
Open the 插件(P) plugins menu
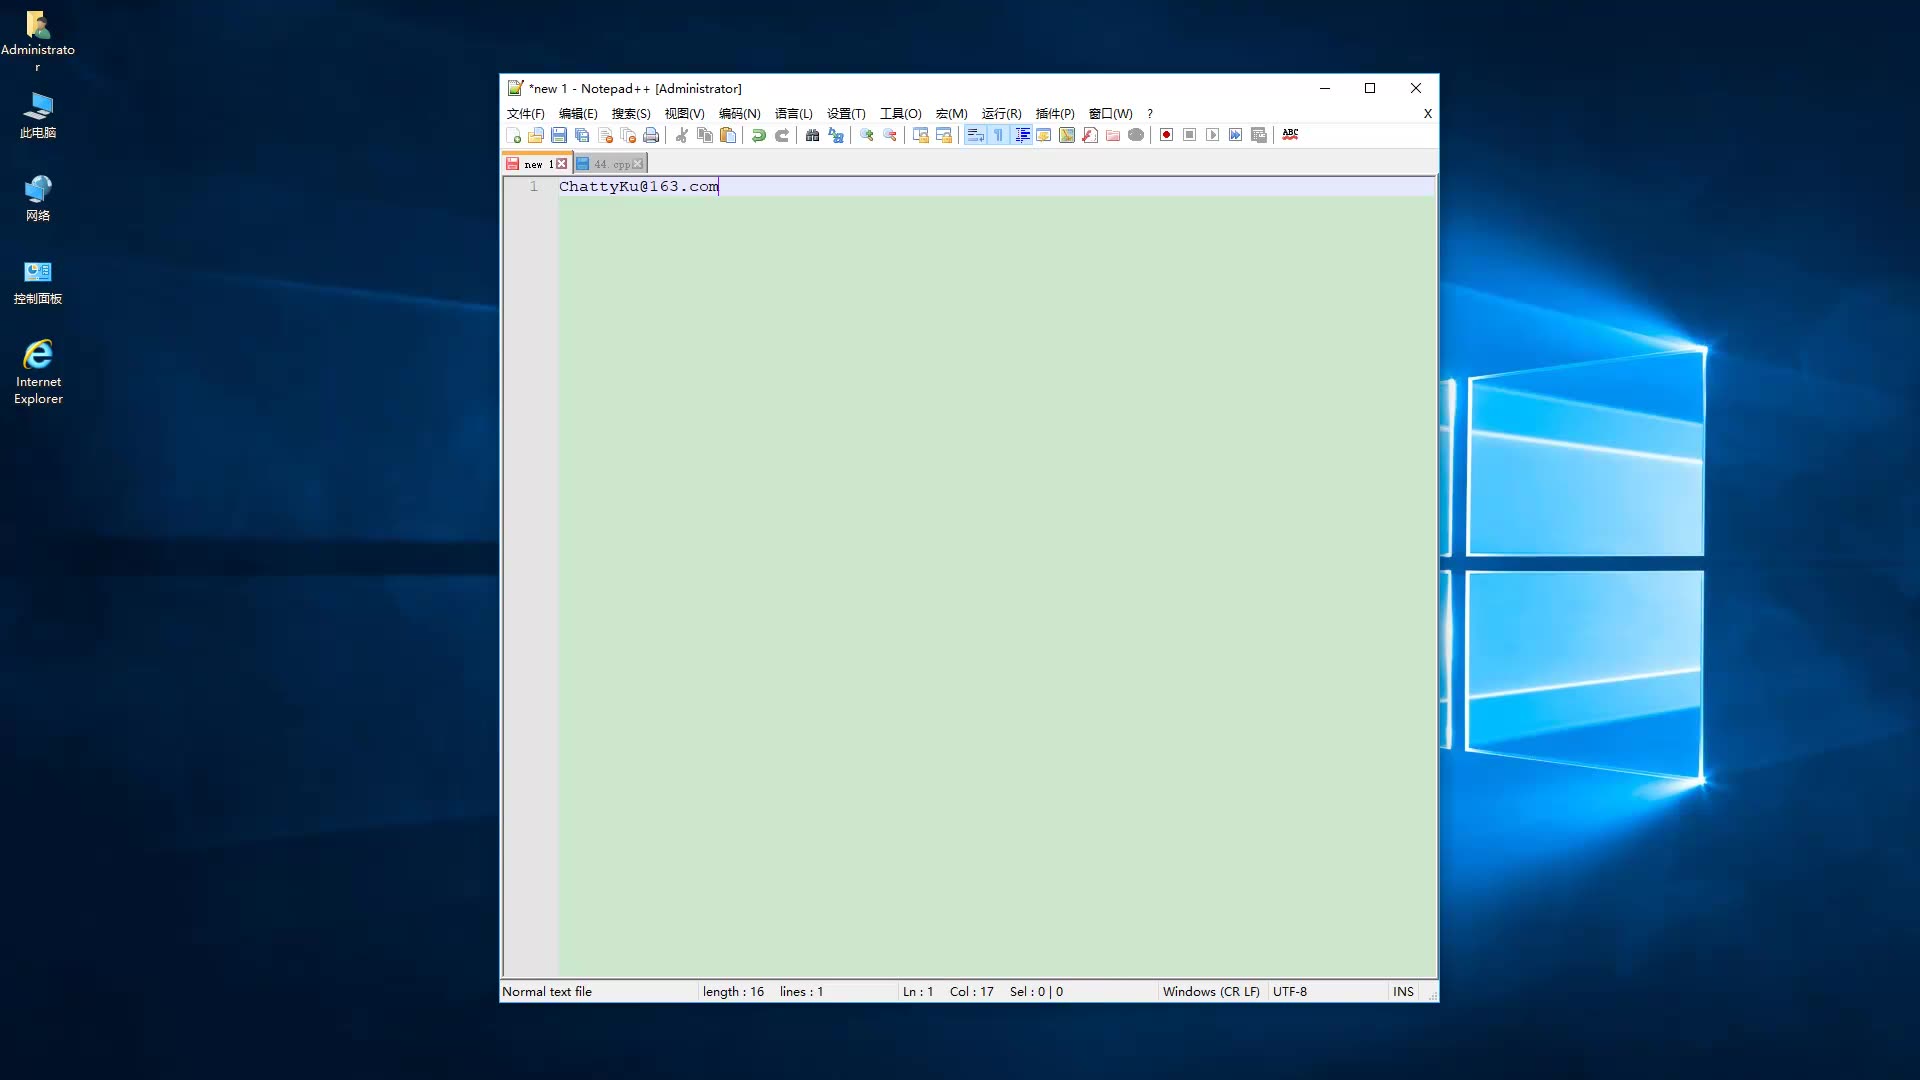click(1054, 114)
